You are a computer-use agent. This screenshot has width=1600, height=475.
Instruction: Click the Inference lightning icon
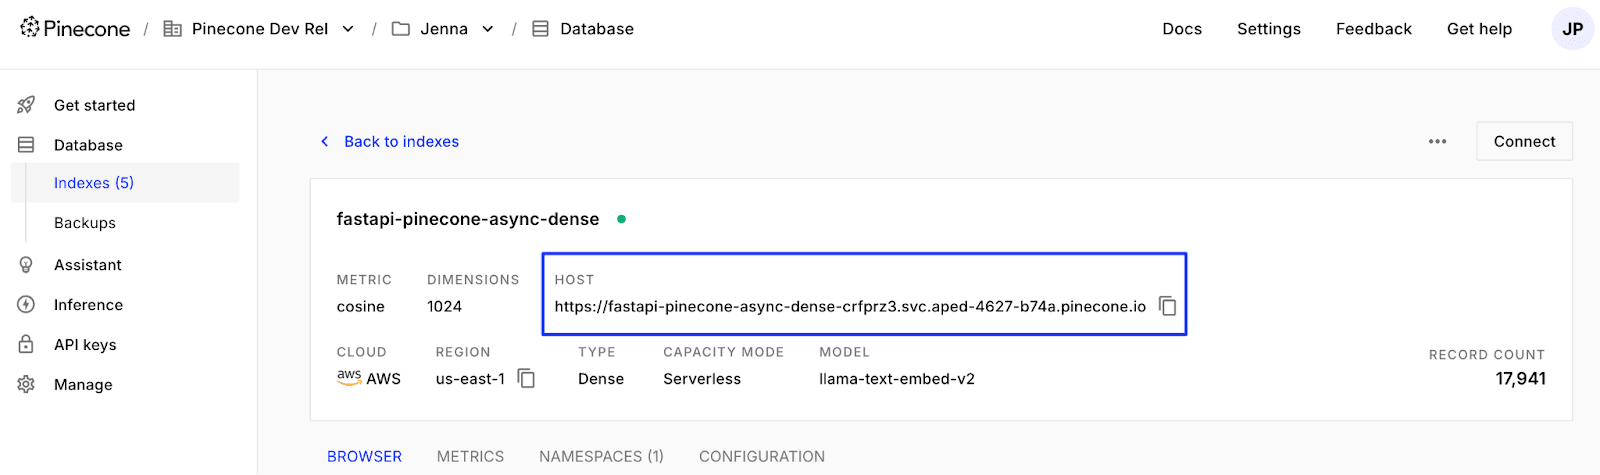[26, 305]
